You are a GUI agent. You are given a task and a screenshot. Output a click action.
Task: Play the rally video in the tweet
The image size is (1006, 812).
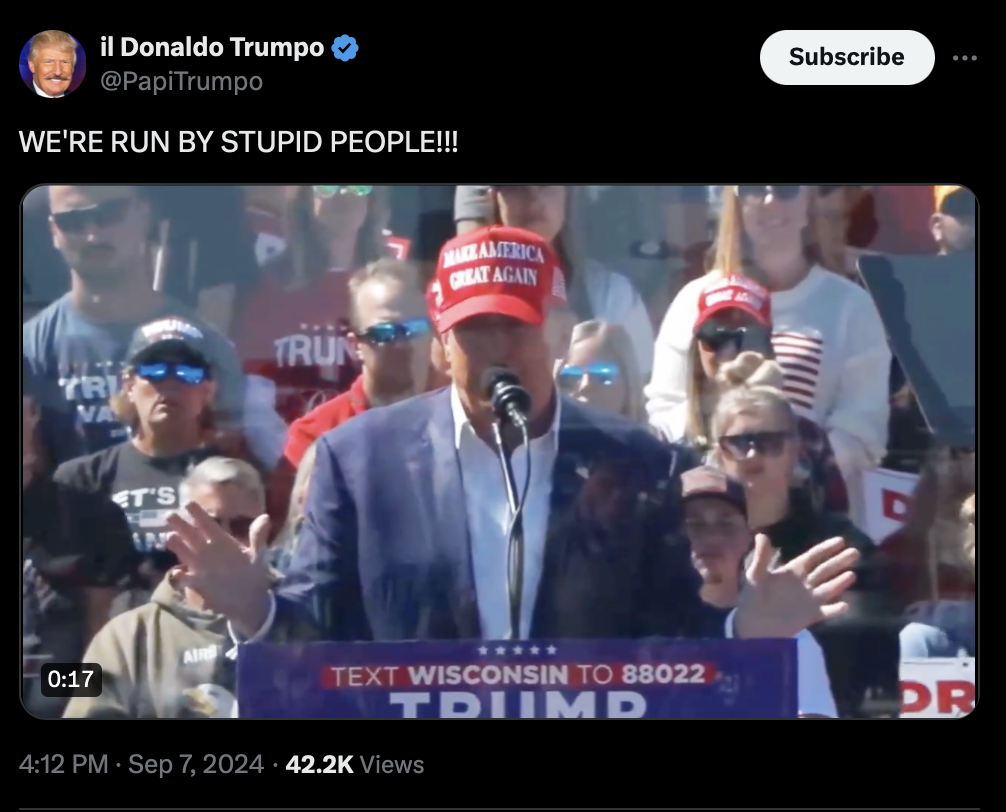(500, 452)
